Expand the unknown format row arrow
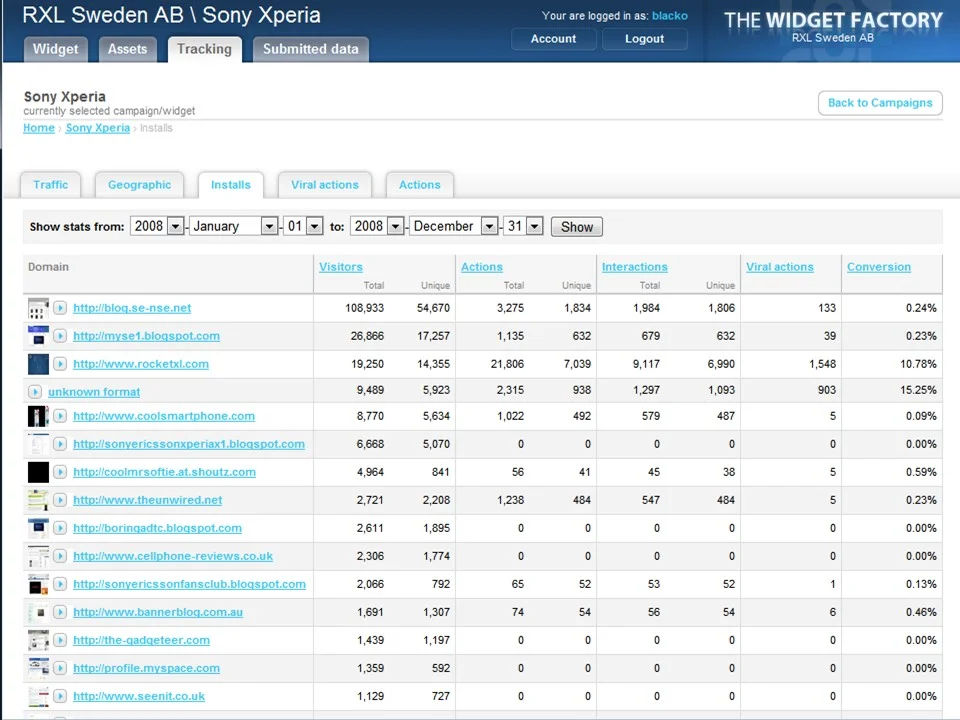The width and height of the screenshot is (960, 720). pos(35,392)
